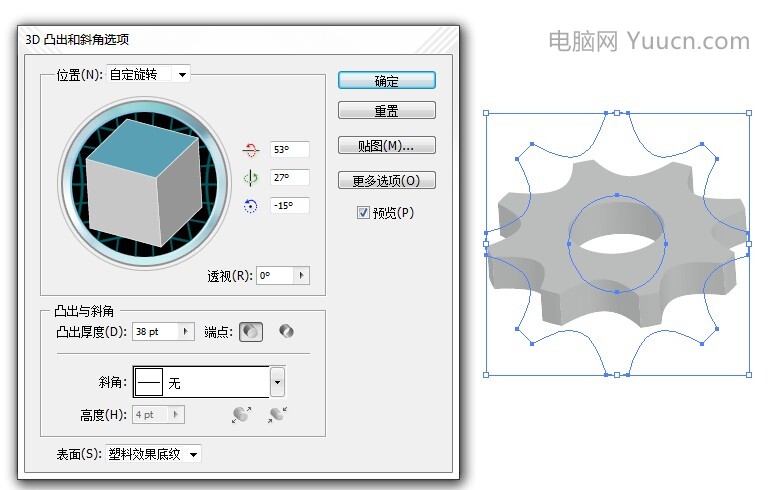Turn off cap for hollow appearance
This screenshot has height=490, width=776.
click(287, 331)
